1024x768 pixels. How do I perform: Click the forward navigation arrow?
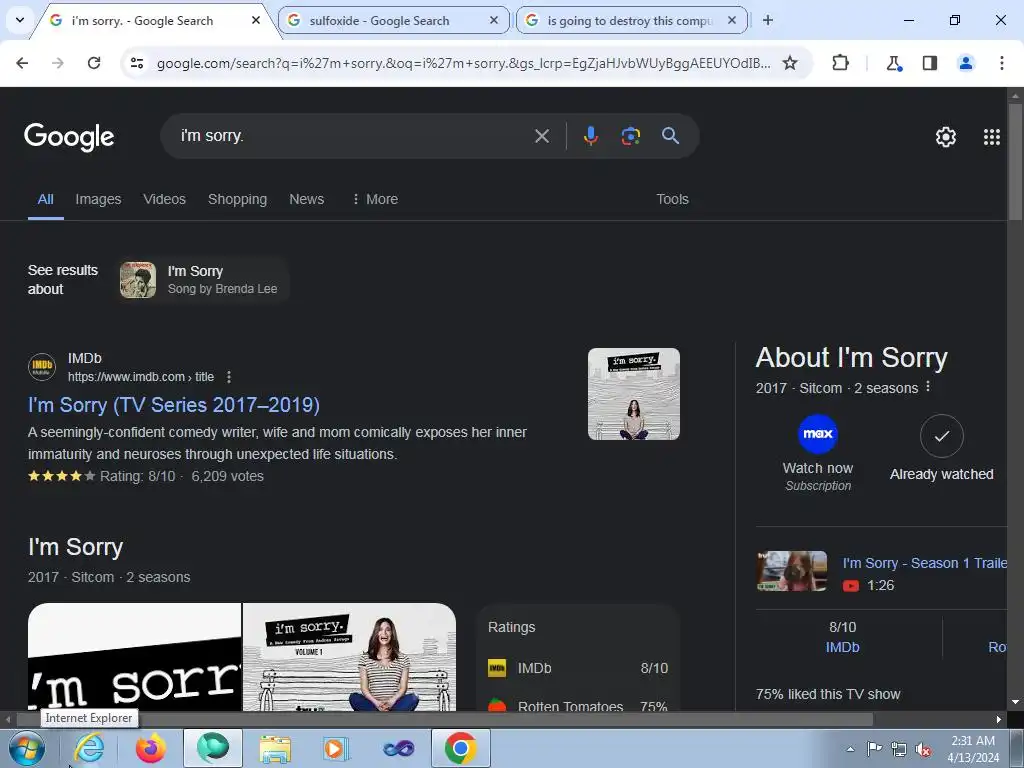pos(58,63)
